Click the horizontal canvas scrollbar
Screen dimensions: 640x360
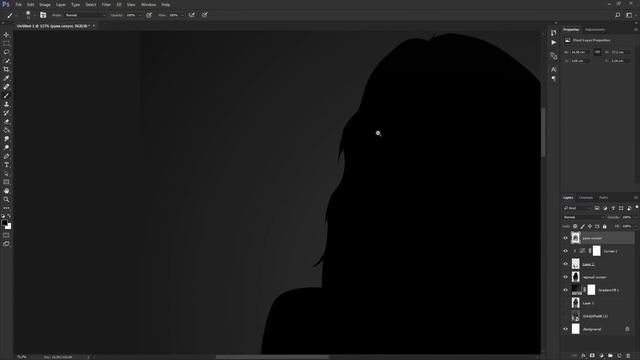click(272, 357)
